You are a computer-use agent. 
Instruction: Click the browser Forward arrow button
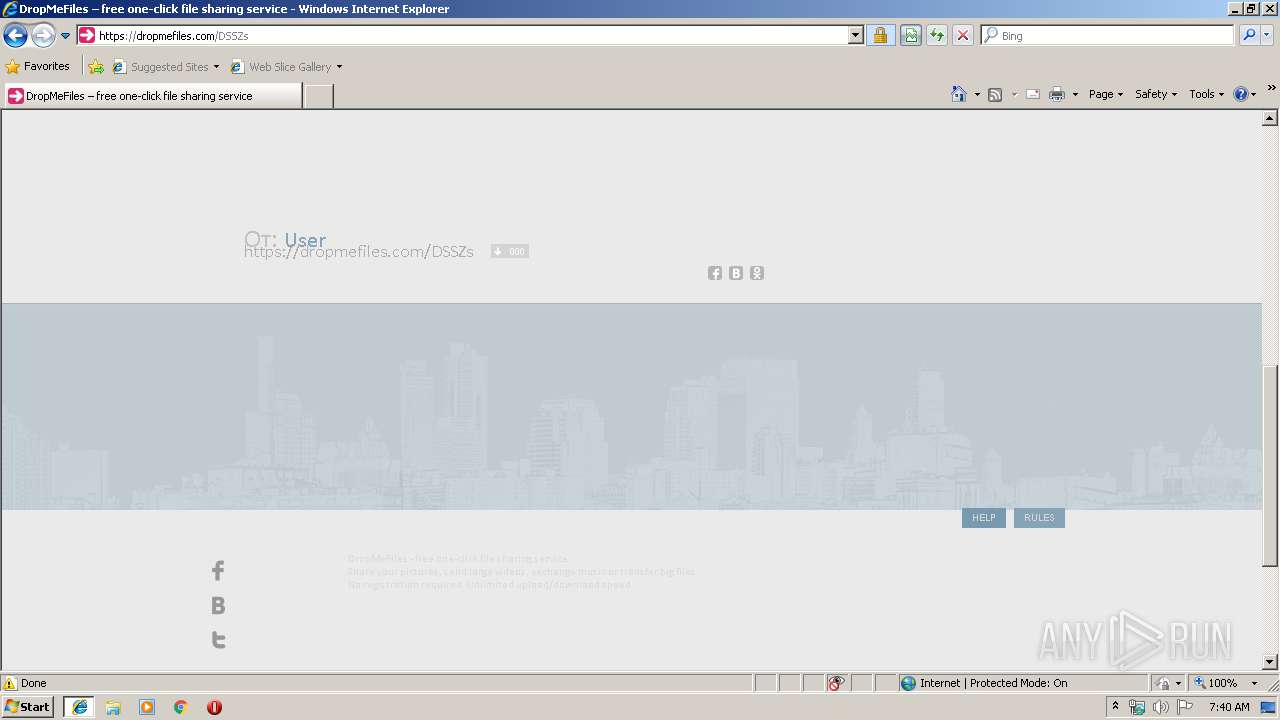[x=43, y=36]
